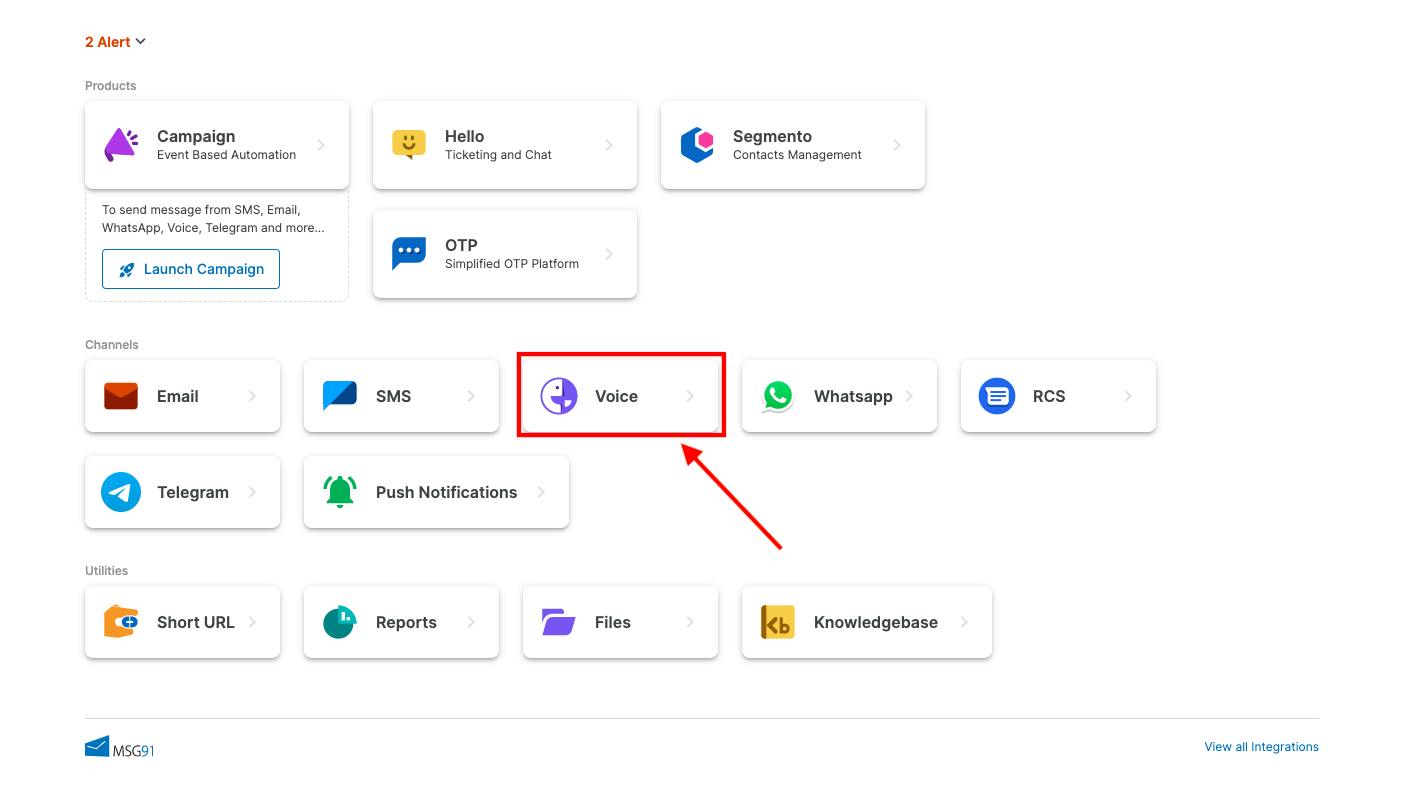The height and width of the screenshot is (785, 1416).
Task: Click the chevron on the Reports card
Action: (x=471, y=622)
